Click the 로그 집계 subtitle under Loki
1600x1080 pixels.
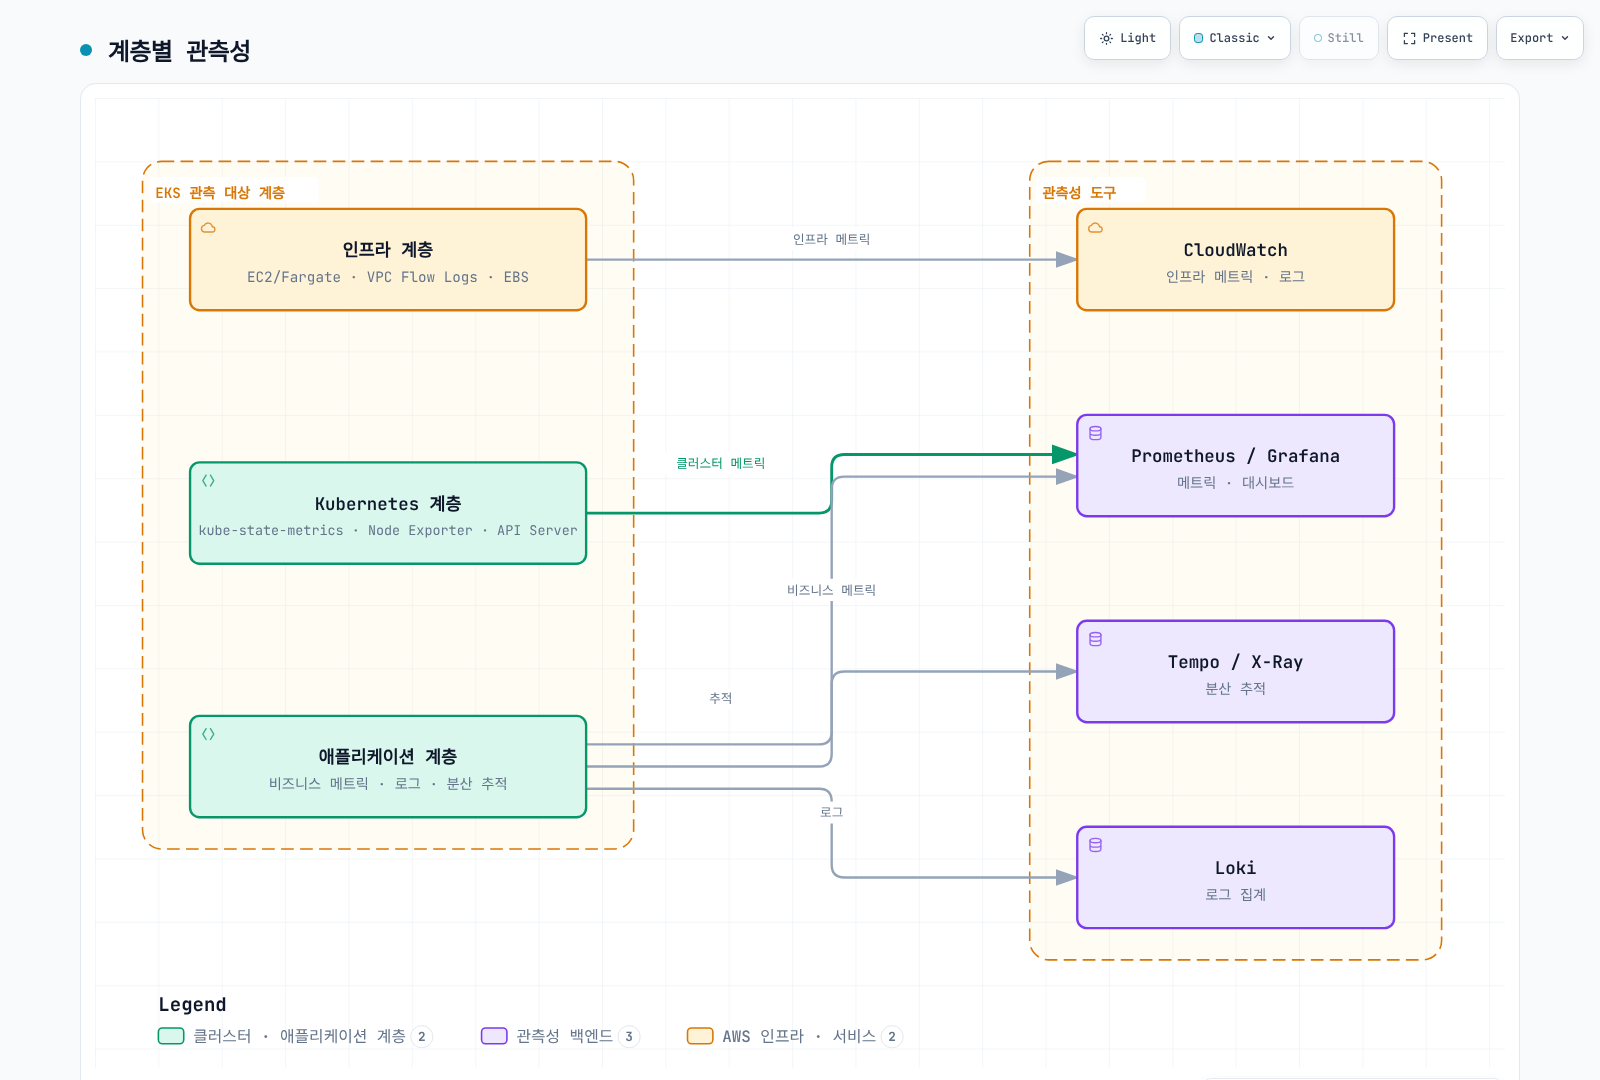pos(1235,894)
